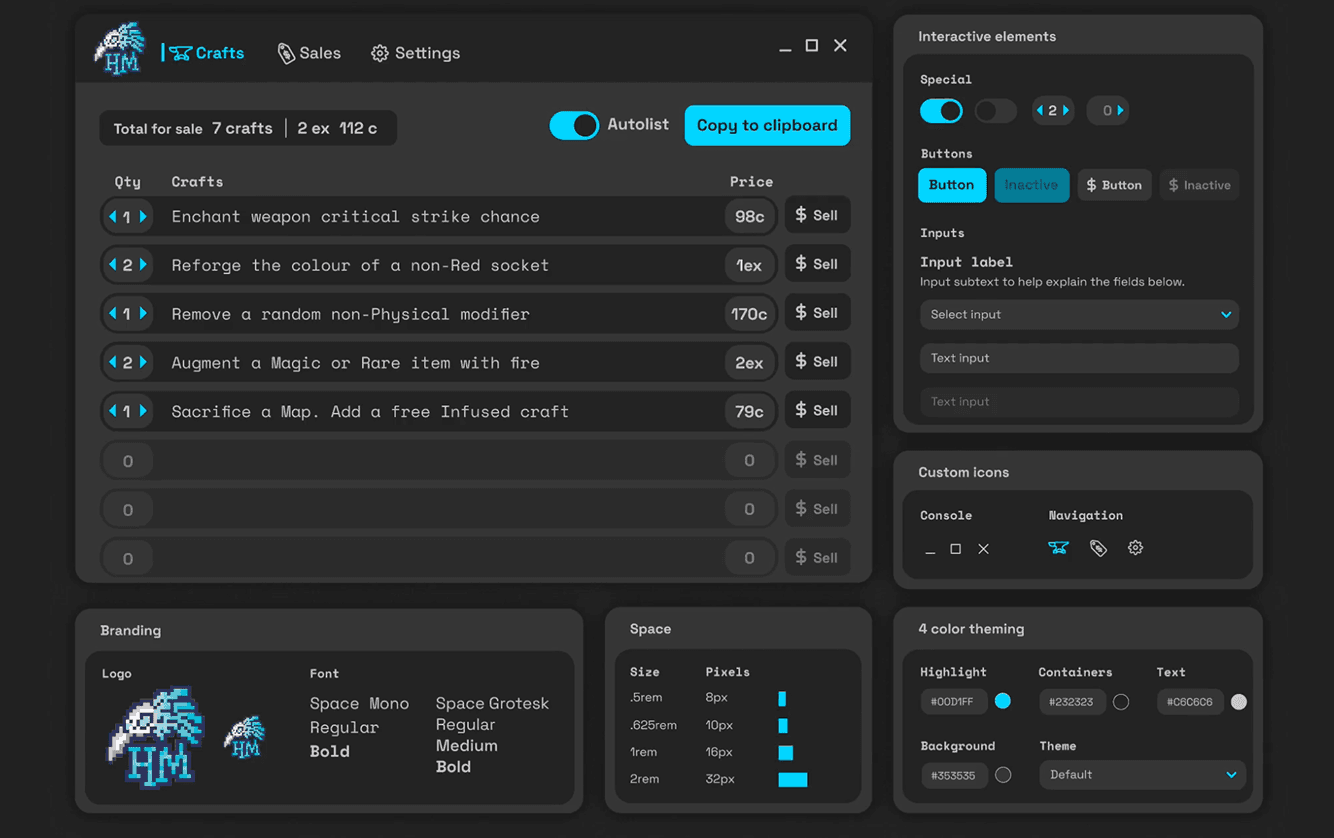Click the HM logo in the app header
Image resolution: width=1334 pixels, height=838 pixels.
coord(120,50)
